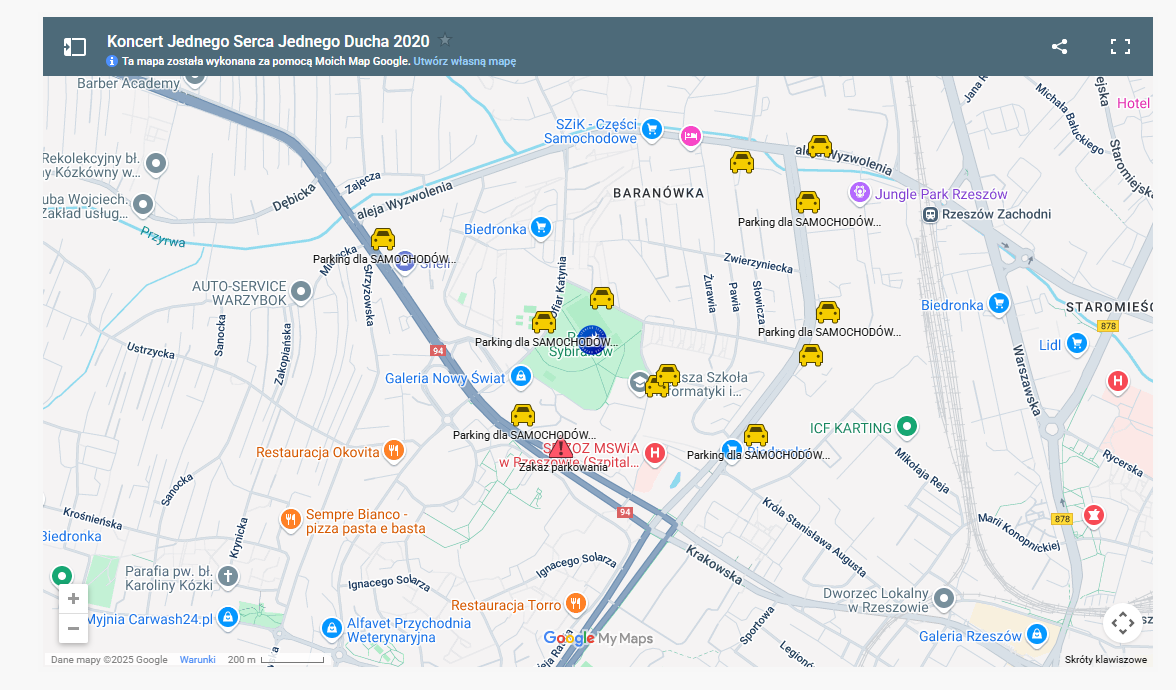Select the yellow parking car left of ICF KARTING
This screenshot has width=1176, height=690.
(756, 435)
